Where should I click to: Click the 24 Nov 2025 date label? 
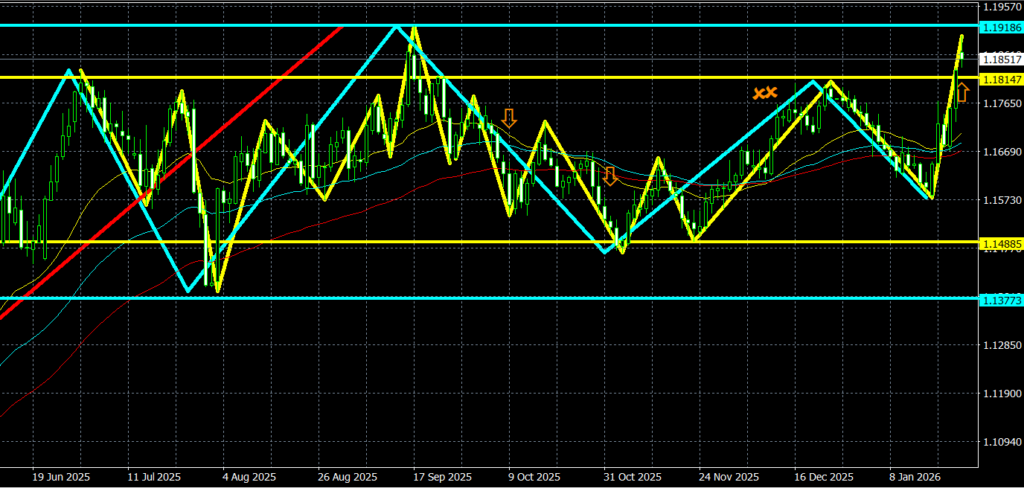729,477
